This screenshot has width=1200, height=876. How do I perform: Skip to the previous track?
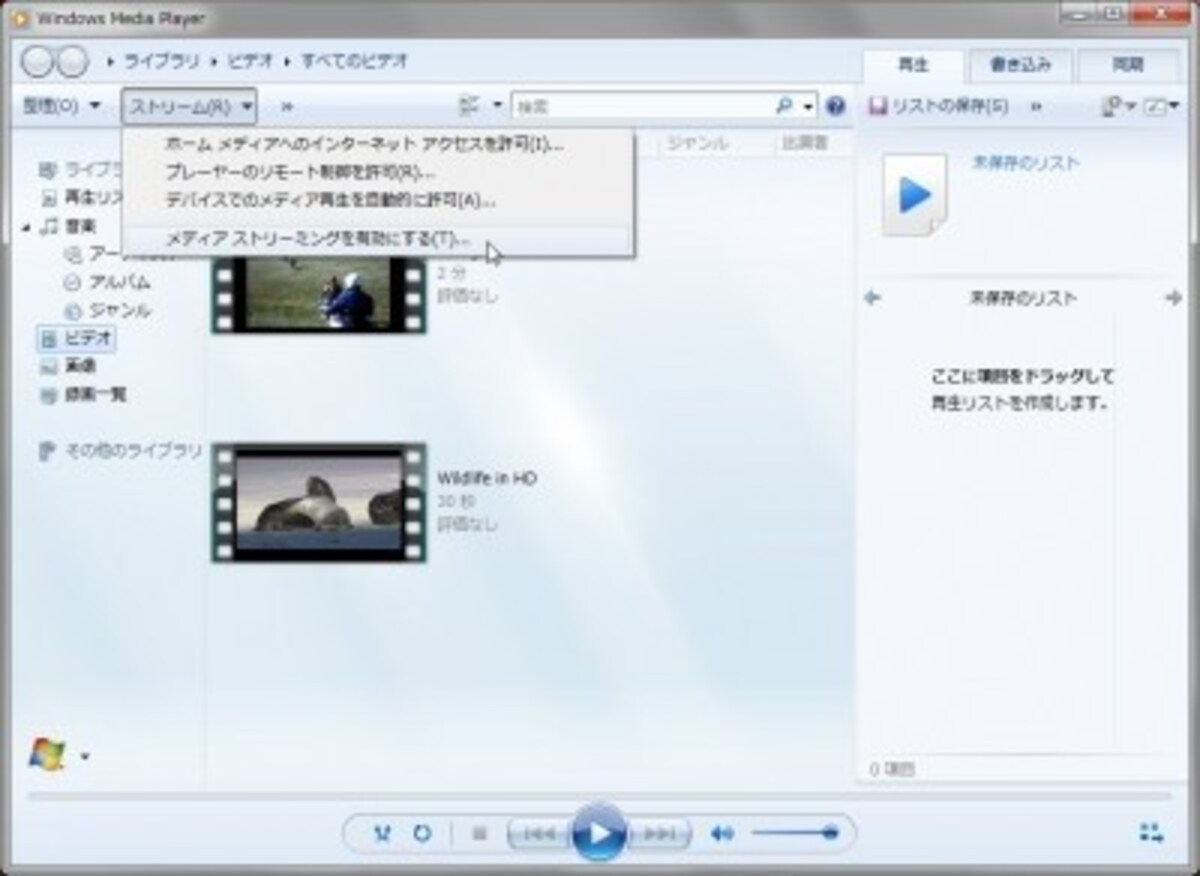539,833
